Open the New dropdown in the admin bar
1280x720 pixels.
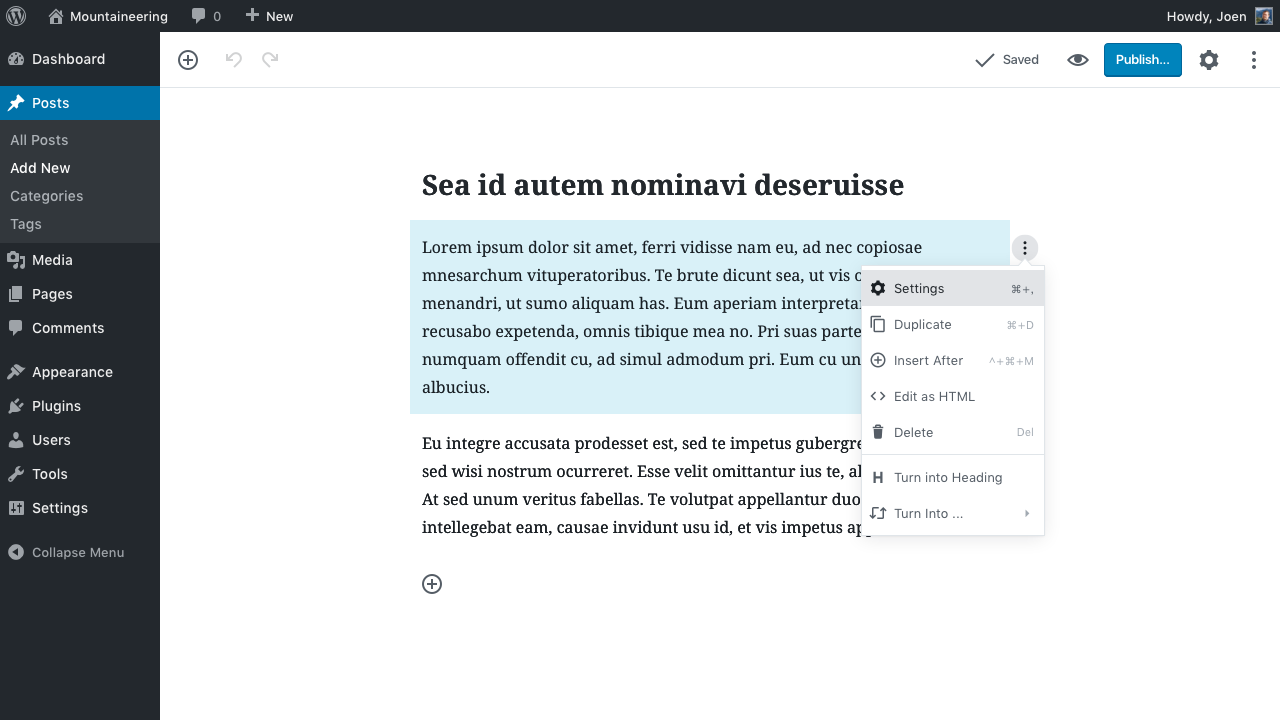268,16
